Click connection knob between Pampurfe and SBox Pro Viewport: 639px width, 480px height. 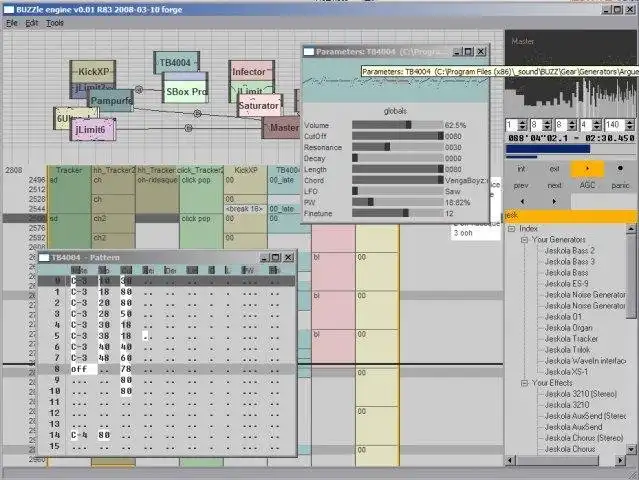(139, 90)
